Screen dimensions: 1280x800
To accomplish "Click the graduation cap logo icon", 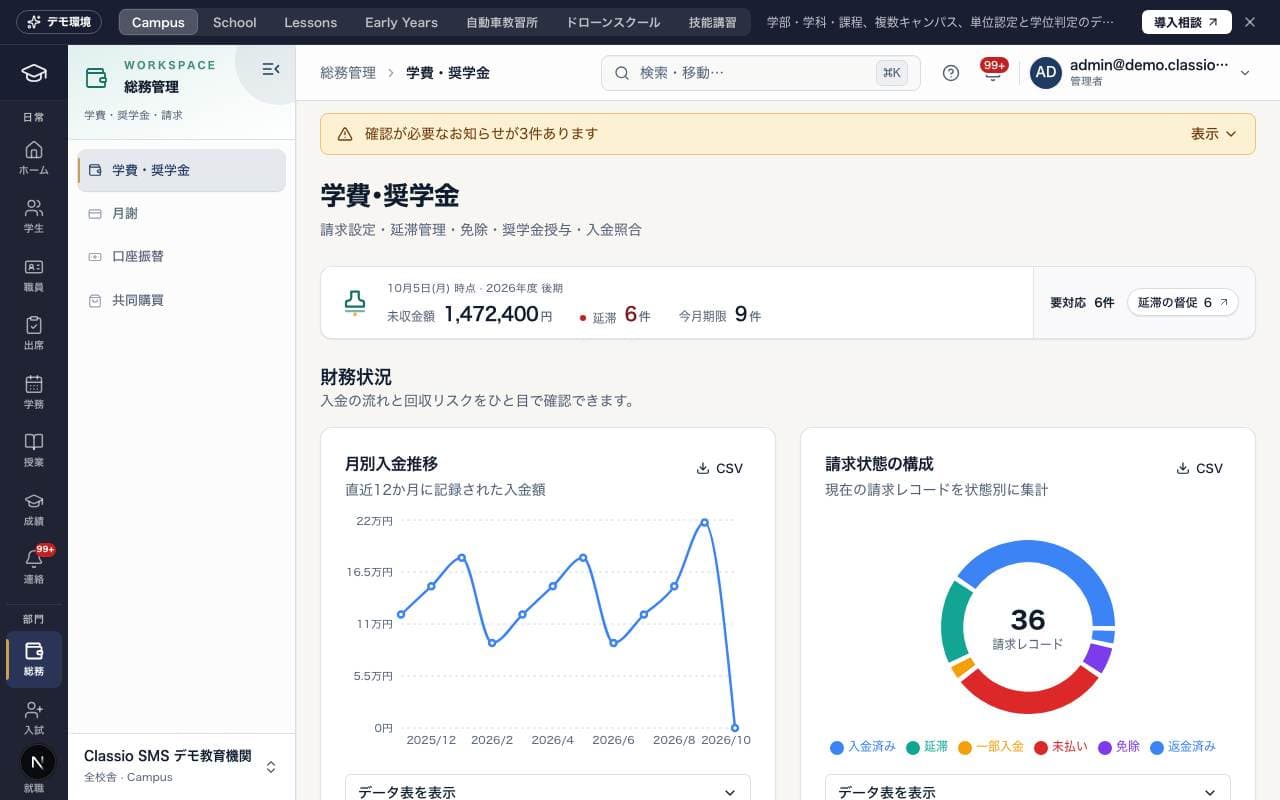I will (x=34, y=73).
